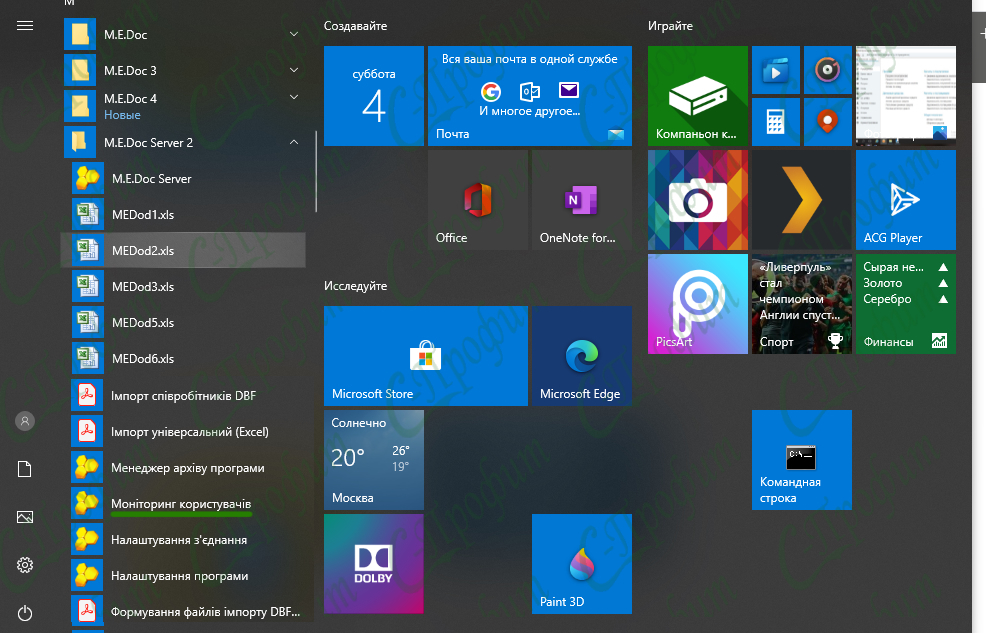Open the Microsoft Store tile
Viewport: 986px width, 633px height.
tap(426, 356)
